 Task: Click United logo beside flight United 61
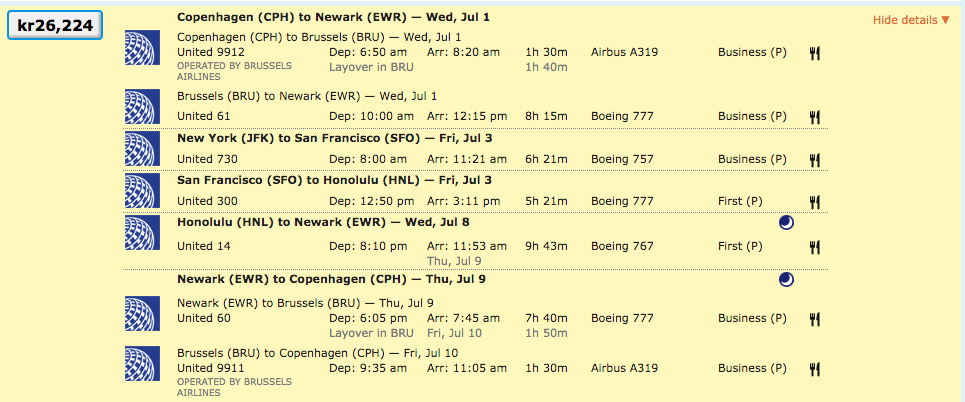click(139, 107)
